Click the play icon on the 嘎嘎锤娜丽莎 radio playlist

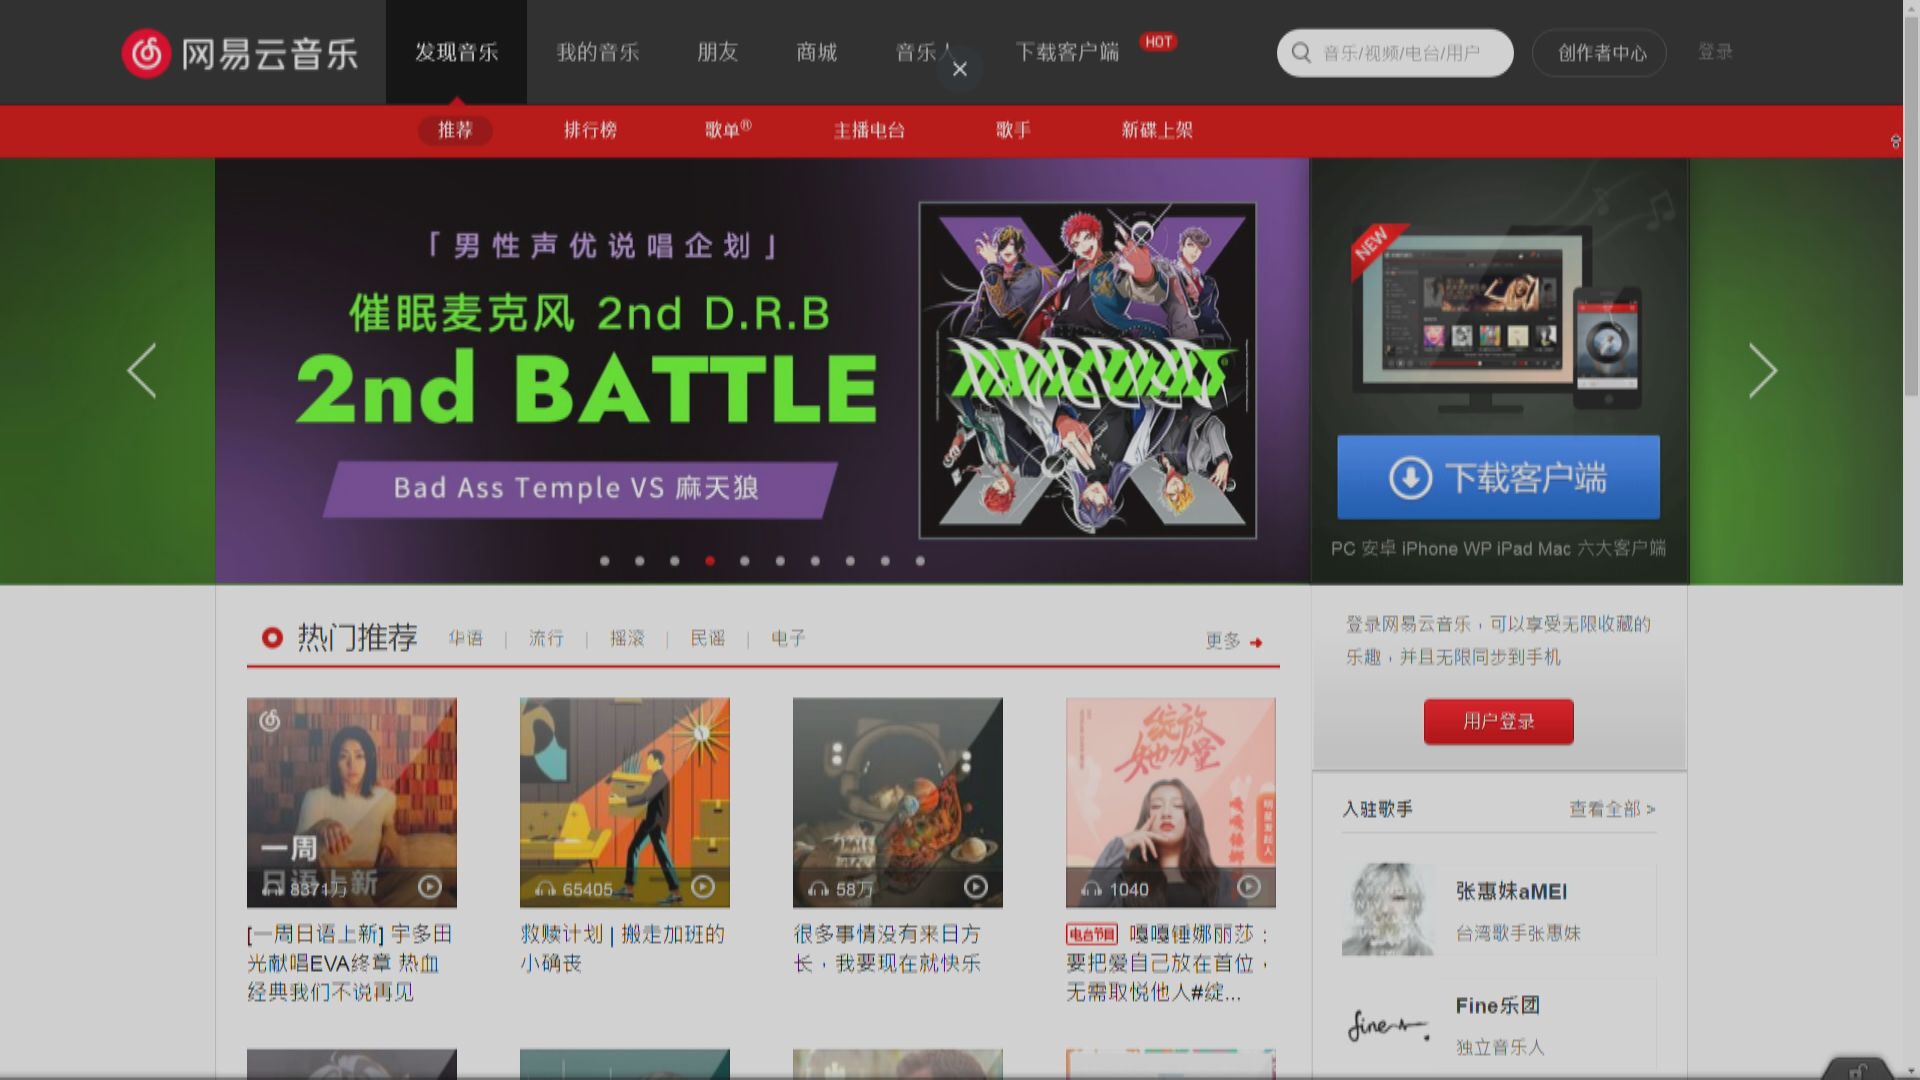coord(1249,885)
